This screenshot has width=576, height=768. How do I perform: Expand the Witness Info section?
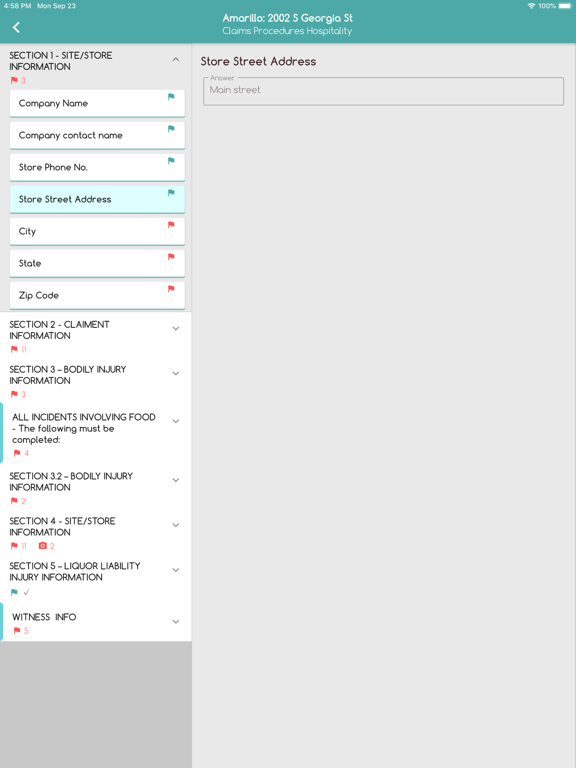pyautogui.click(x=175, y=622)
